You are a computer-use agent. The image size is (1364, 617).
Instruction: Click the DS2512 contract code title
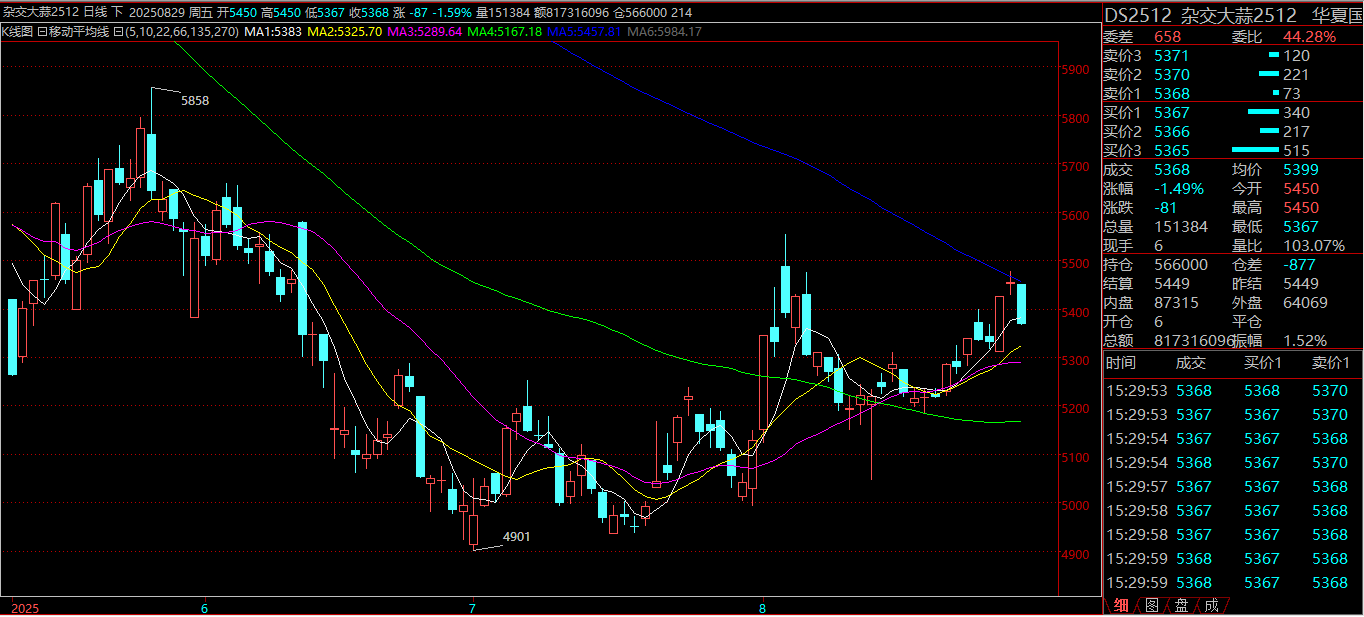coord(1134,15)
